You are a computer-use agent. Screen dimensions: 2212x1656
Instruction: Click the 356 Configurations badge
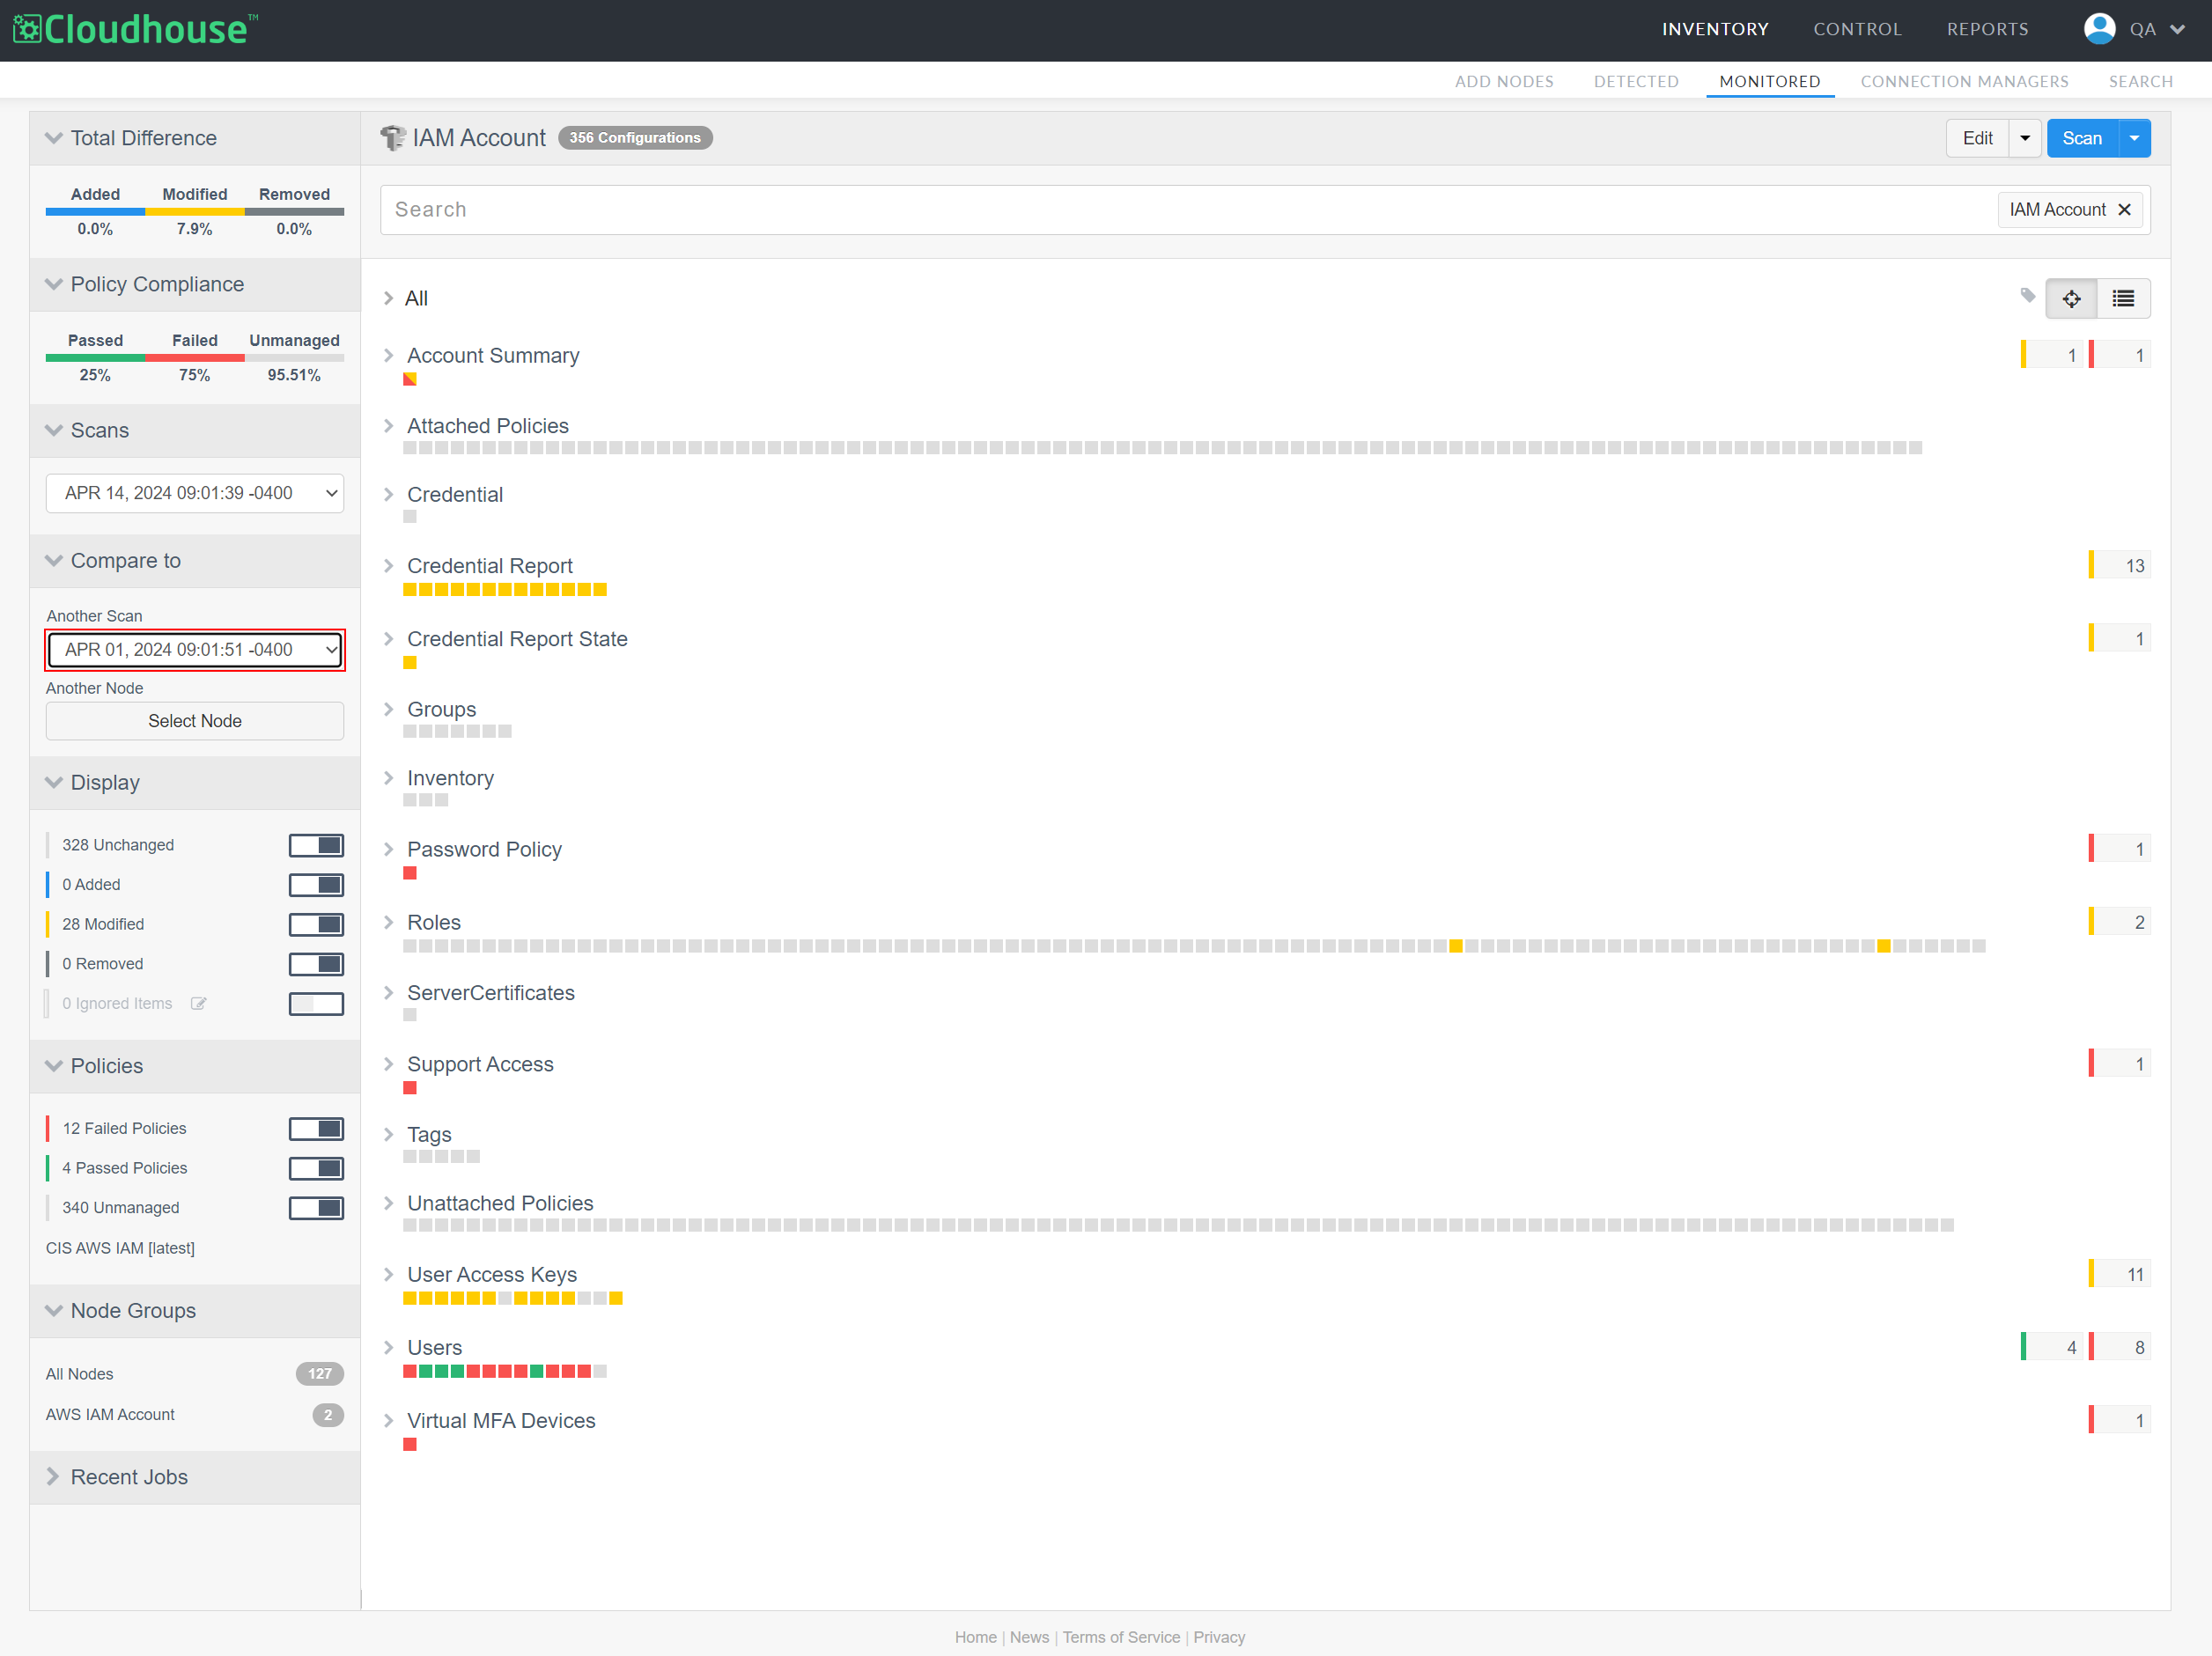pos(635,138)
